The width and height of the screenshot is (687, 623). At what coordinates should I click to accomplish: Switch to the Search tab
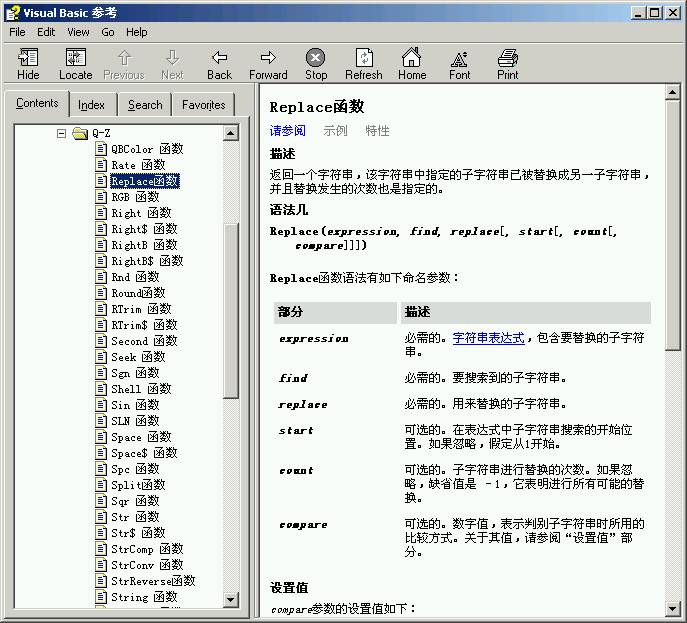[x=145, y=105]
